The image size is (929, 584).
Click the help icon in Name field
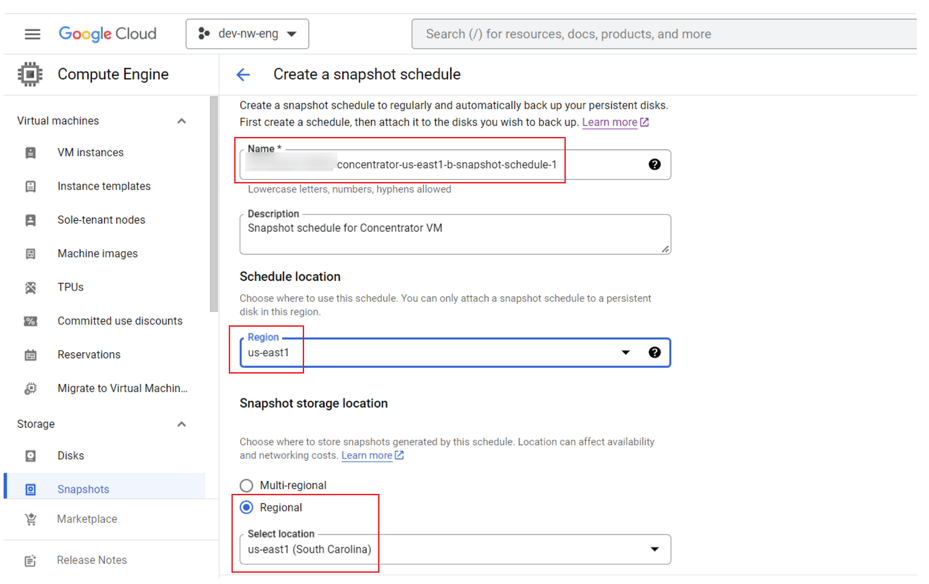coord(654,165)
